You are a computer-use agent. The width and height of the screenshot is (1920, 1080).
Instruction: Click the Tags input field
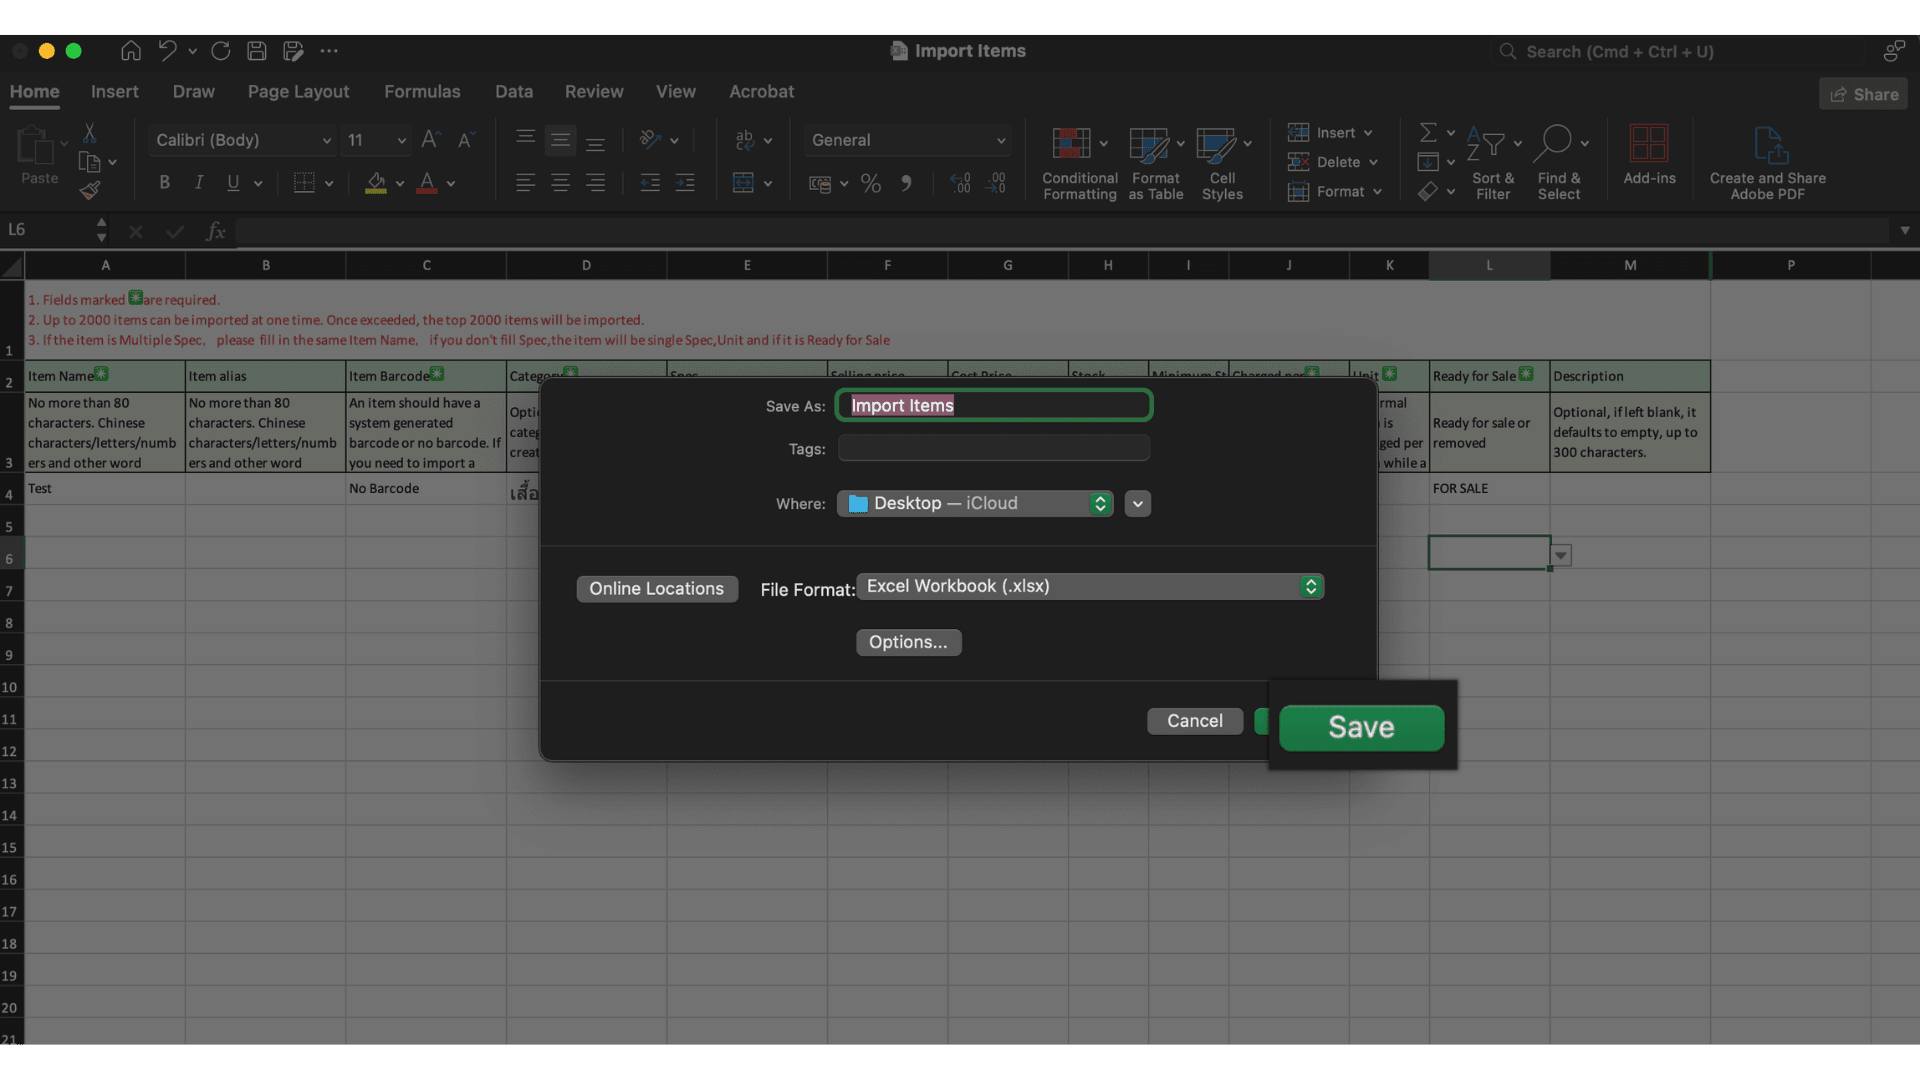993,449
